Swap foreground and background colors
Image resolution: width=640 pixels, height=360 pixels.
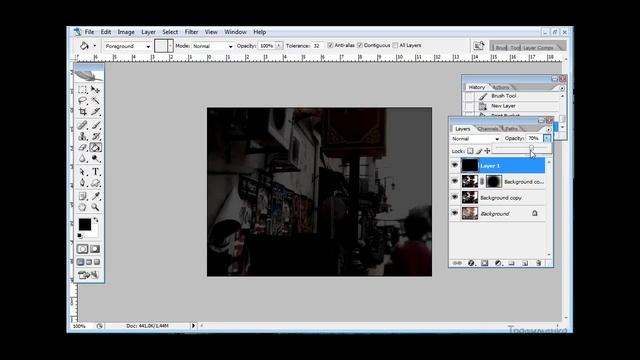point(96,220)
